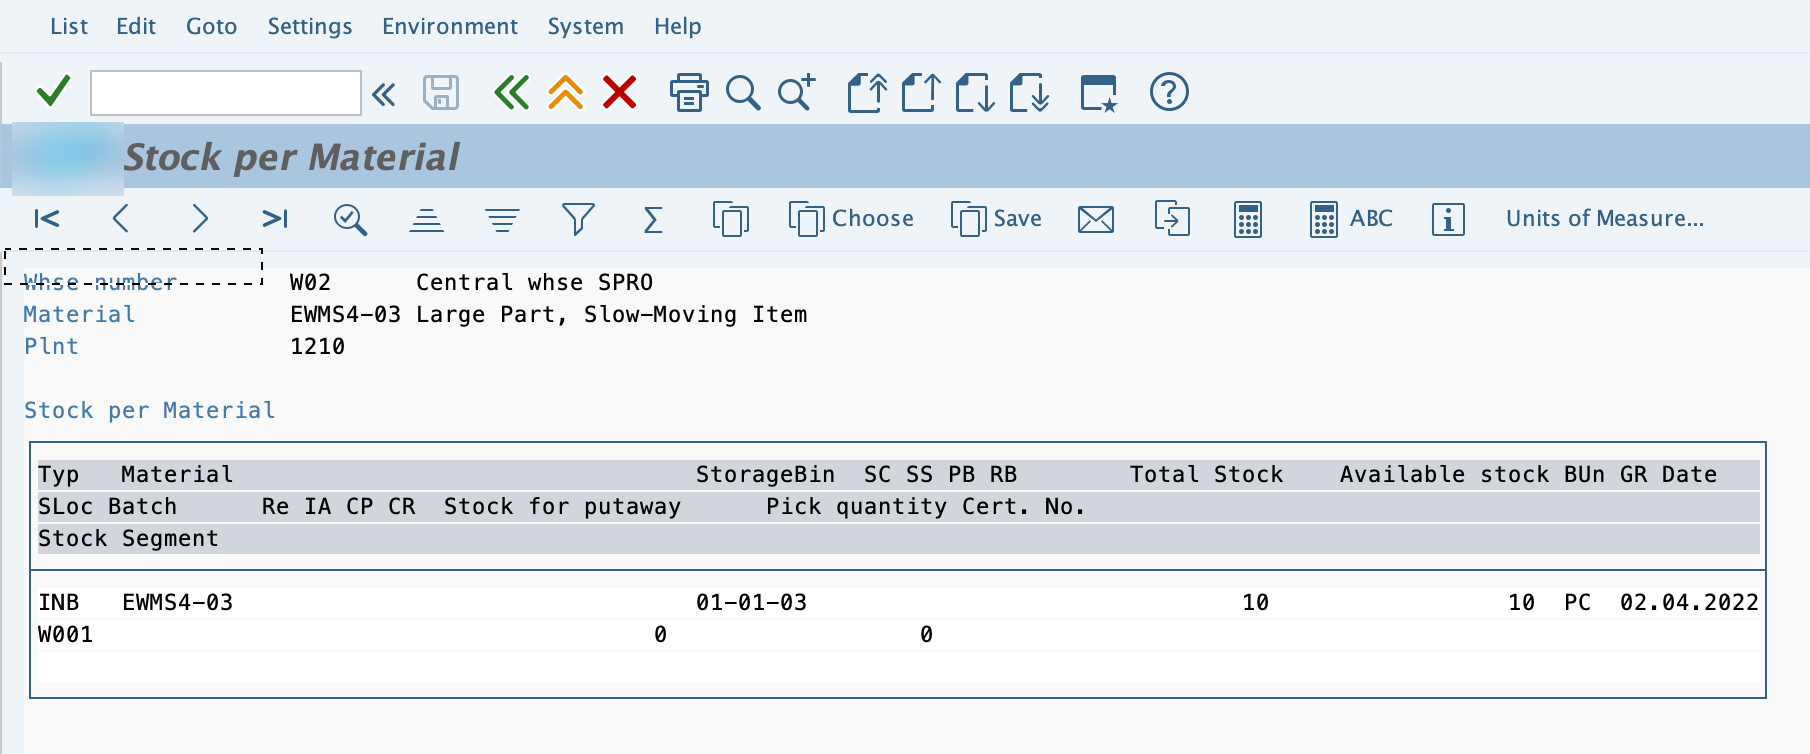Screen dimensions: 1810x754
Task: Click the green checkmark Enter icon
Action: point(53,92)
